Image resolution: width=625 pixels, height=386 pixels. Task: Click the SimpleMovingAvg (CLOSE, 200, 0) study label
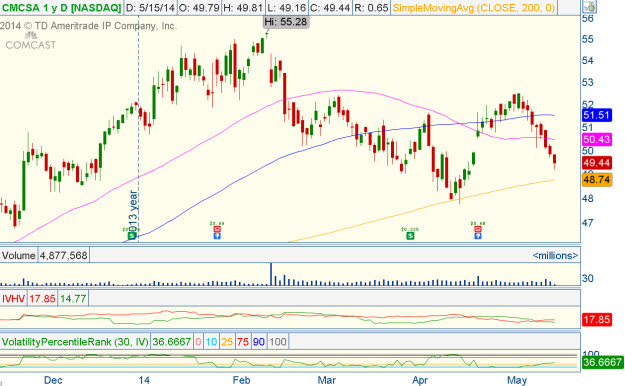474,7
